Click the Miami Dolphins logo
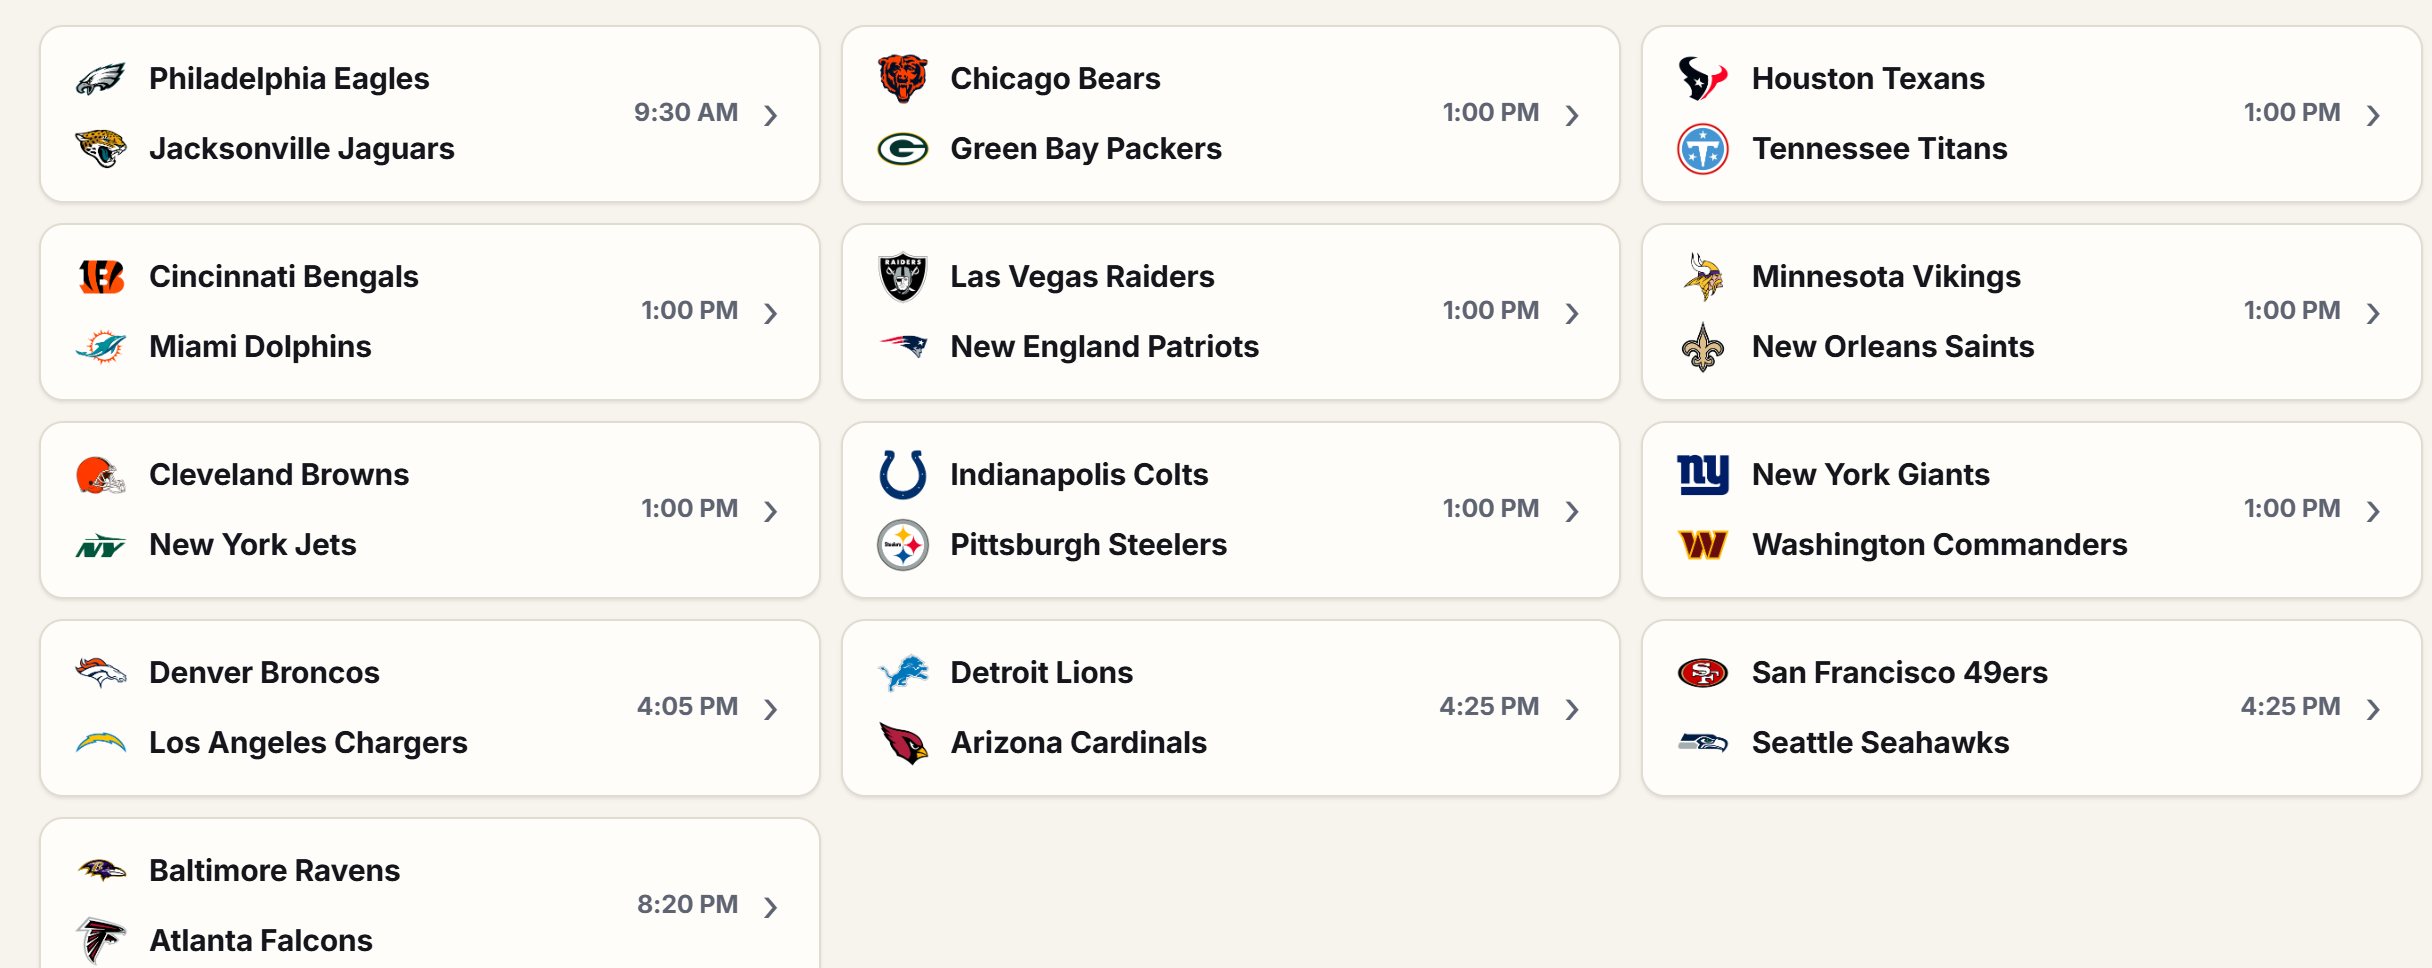 (x=101, y=347)
